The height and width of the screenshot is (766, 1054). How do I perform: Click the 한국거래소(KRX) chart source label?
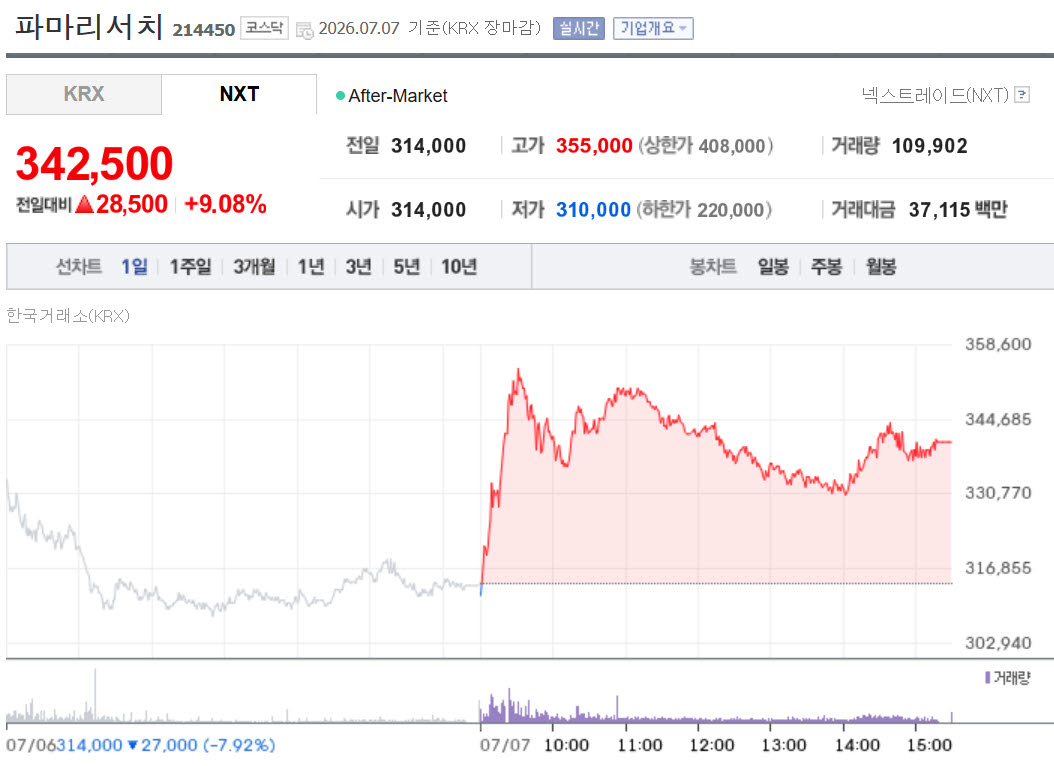click(68, 315)
